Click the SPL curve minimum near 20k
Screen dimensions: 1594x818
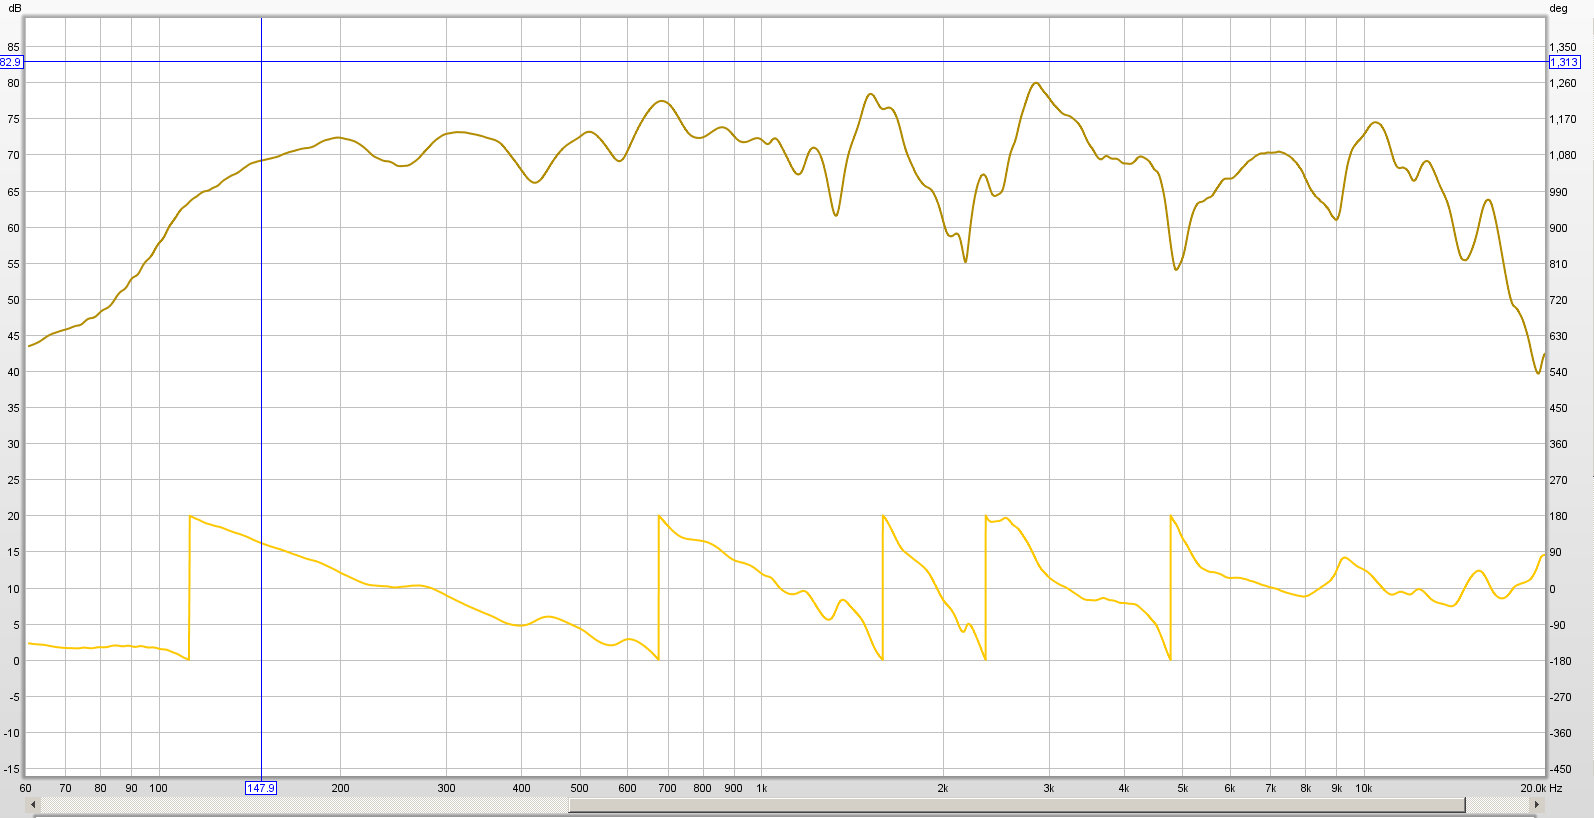pos(1538,373)
